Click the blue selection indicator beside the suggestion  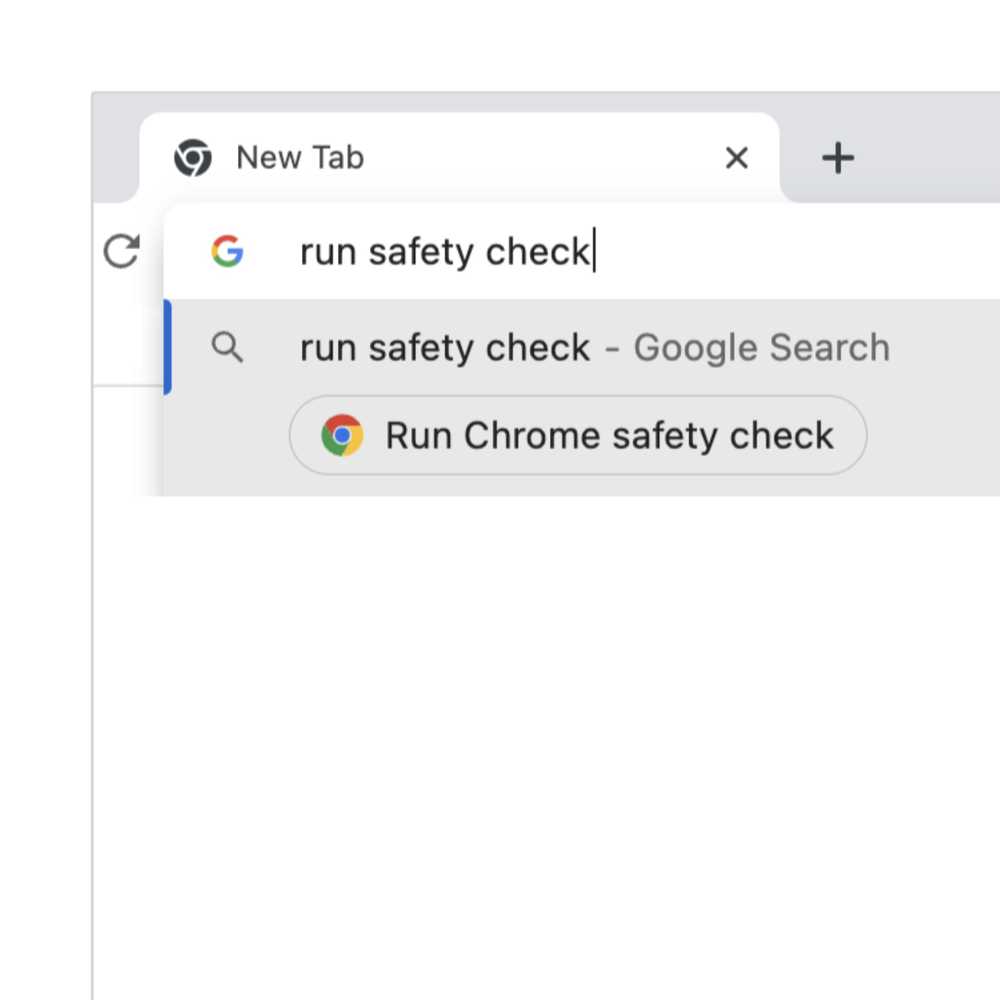pos(168,347)
